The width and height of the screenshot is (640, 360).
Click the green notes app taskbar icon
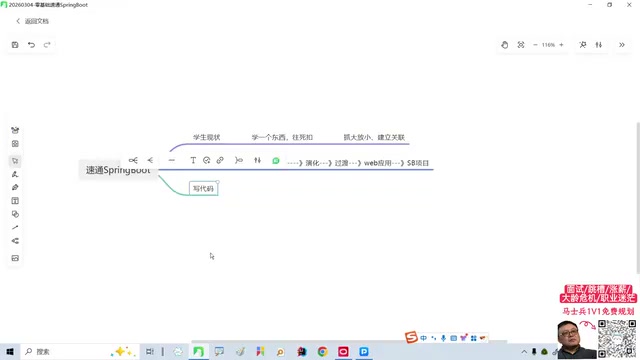(198, 351)
